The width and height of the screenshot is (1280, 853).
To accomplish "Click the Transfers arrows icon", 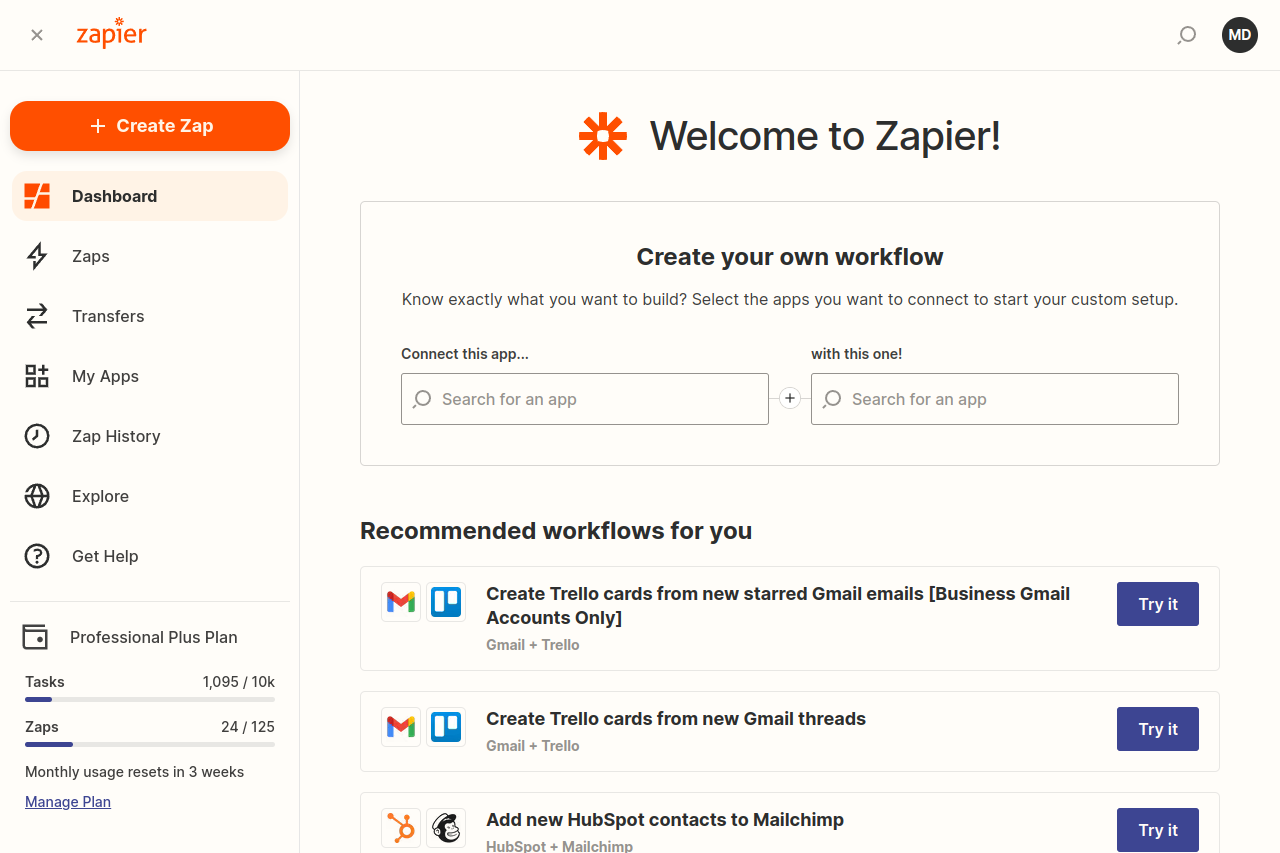I will tap(37, 316).
